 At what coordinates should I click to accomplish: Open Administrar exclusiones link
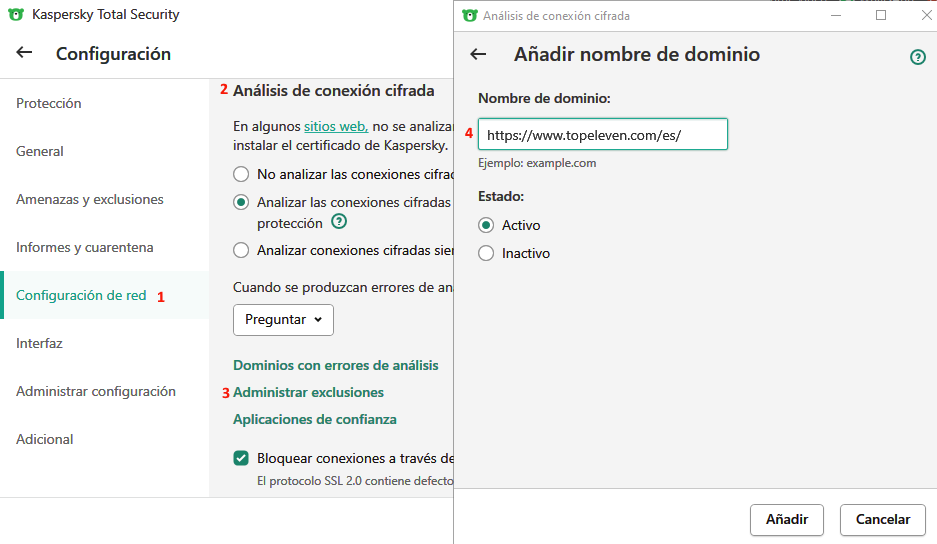coord(308,392)
